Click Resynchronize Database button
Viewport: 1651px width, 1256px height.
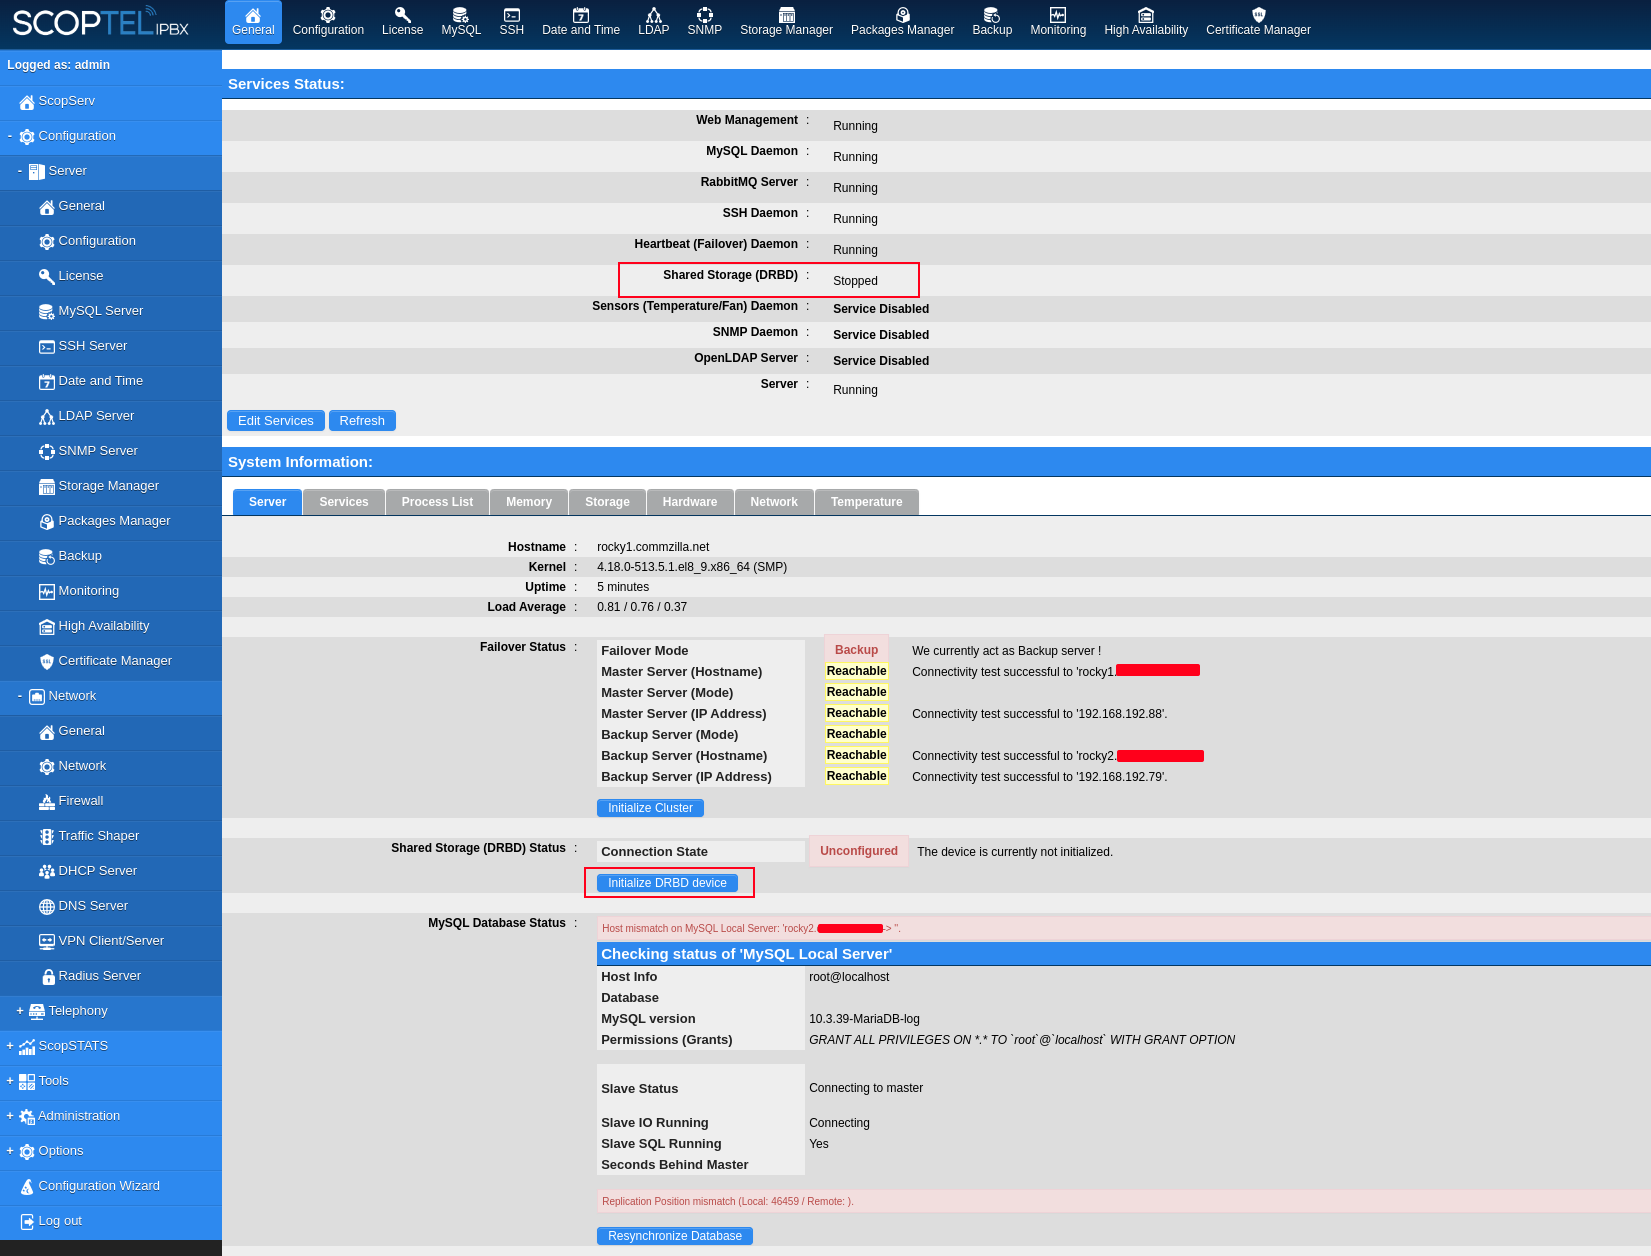675,1236
